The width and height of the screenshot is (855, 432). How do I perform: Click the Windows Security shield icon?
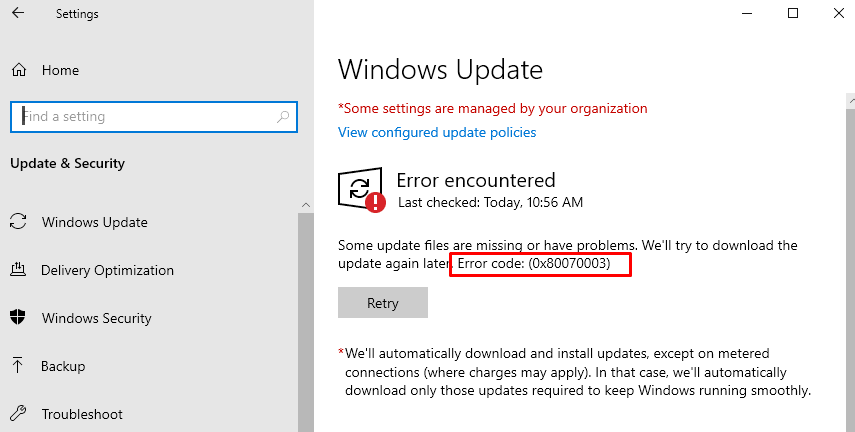(18, 318)
